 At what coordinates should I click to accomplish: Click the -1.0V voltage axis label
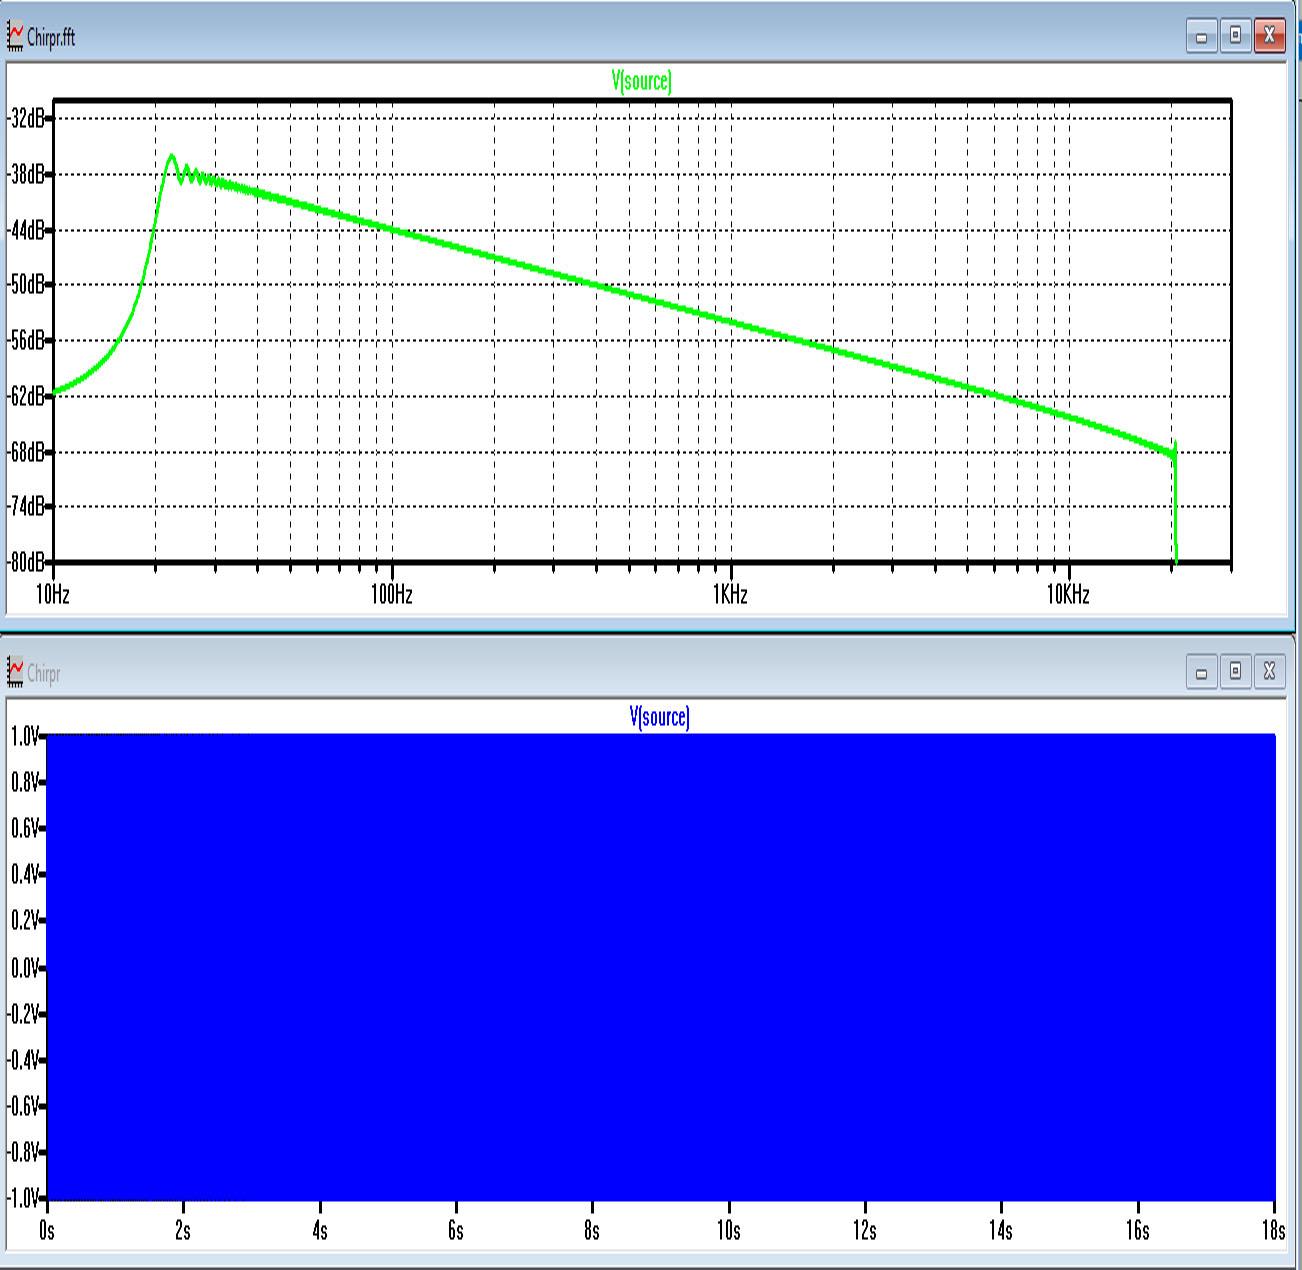(x=22, y=1198)
